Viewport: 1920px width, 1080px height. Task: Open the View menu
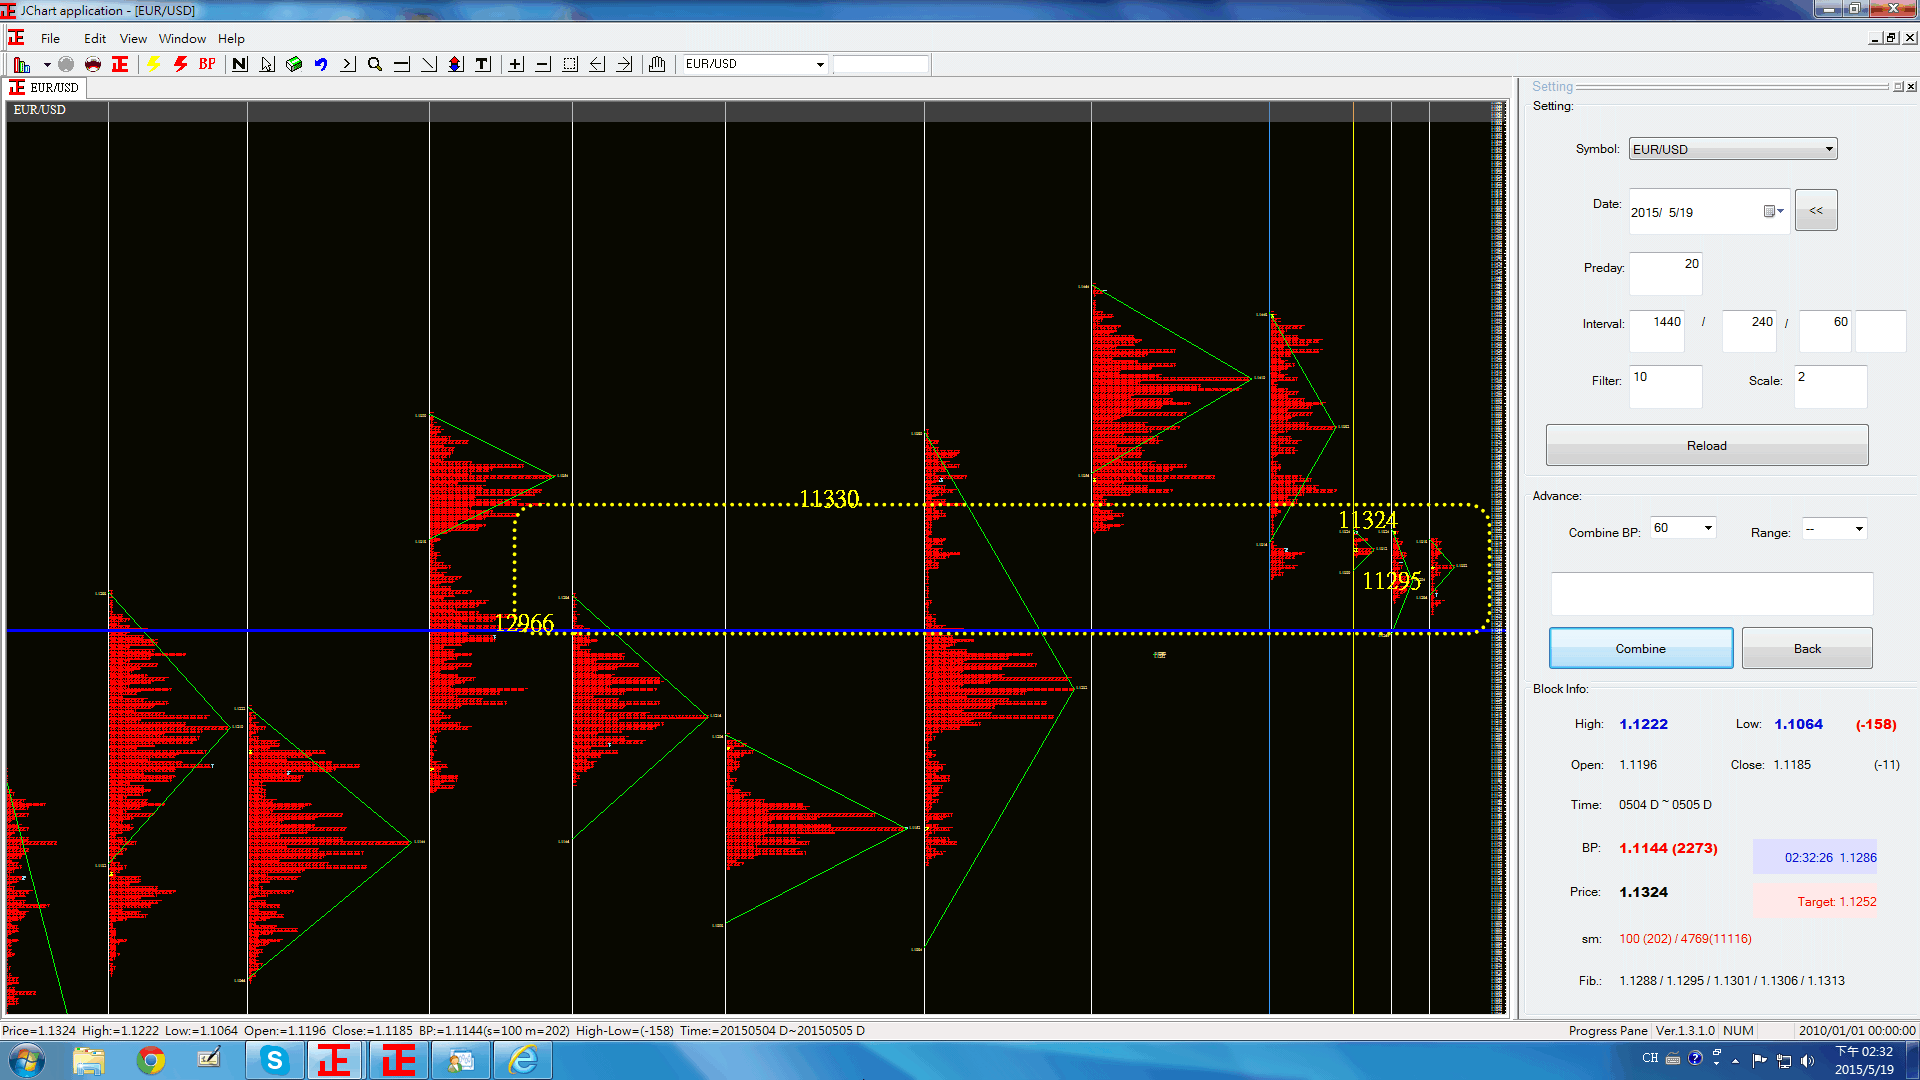coord(133,39)
